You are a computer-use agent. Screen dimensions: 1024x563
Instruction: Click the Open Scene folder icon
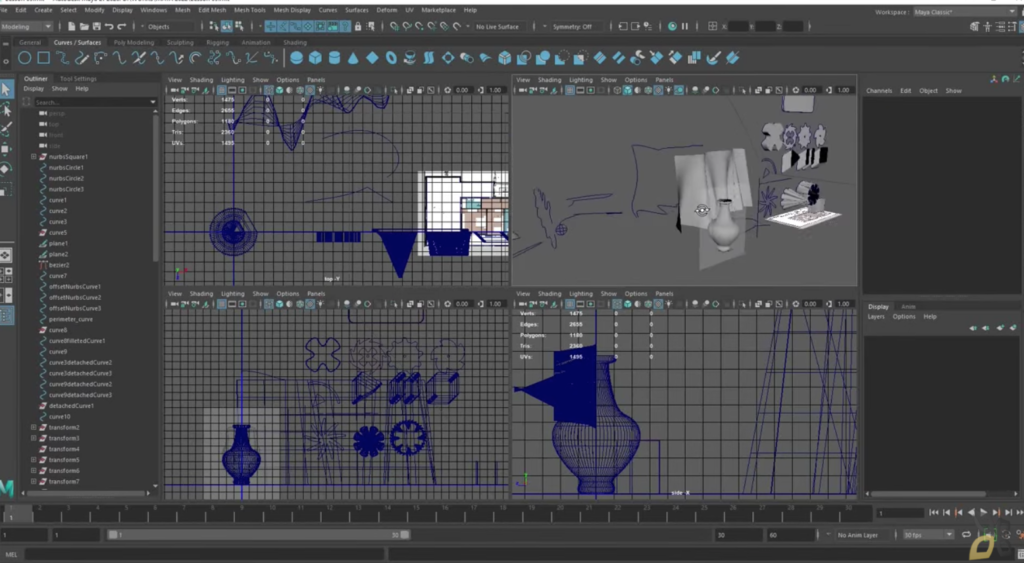(84, 26)
